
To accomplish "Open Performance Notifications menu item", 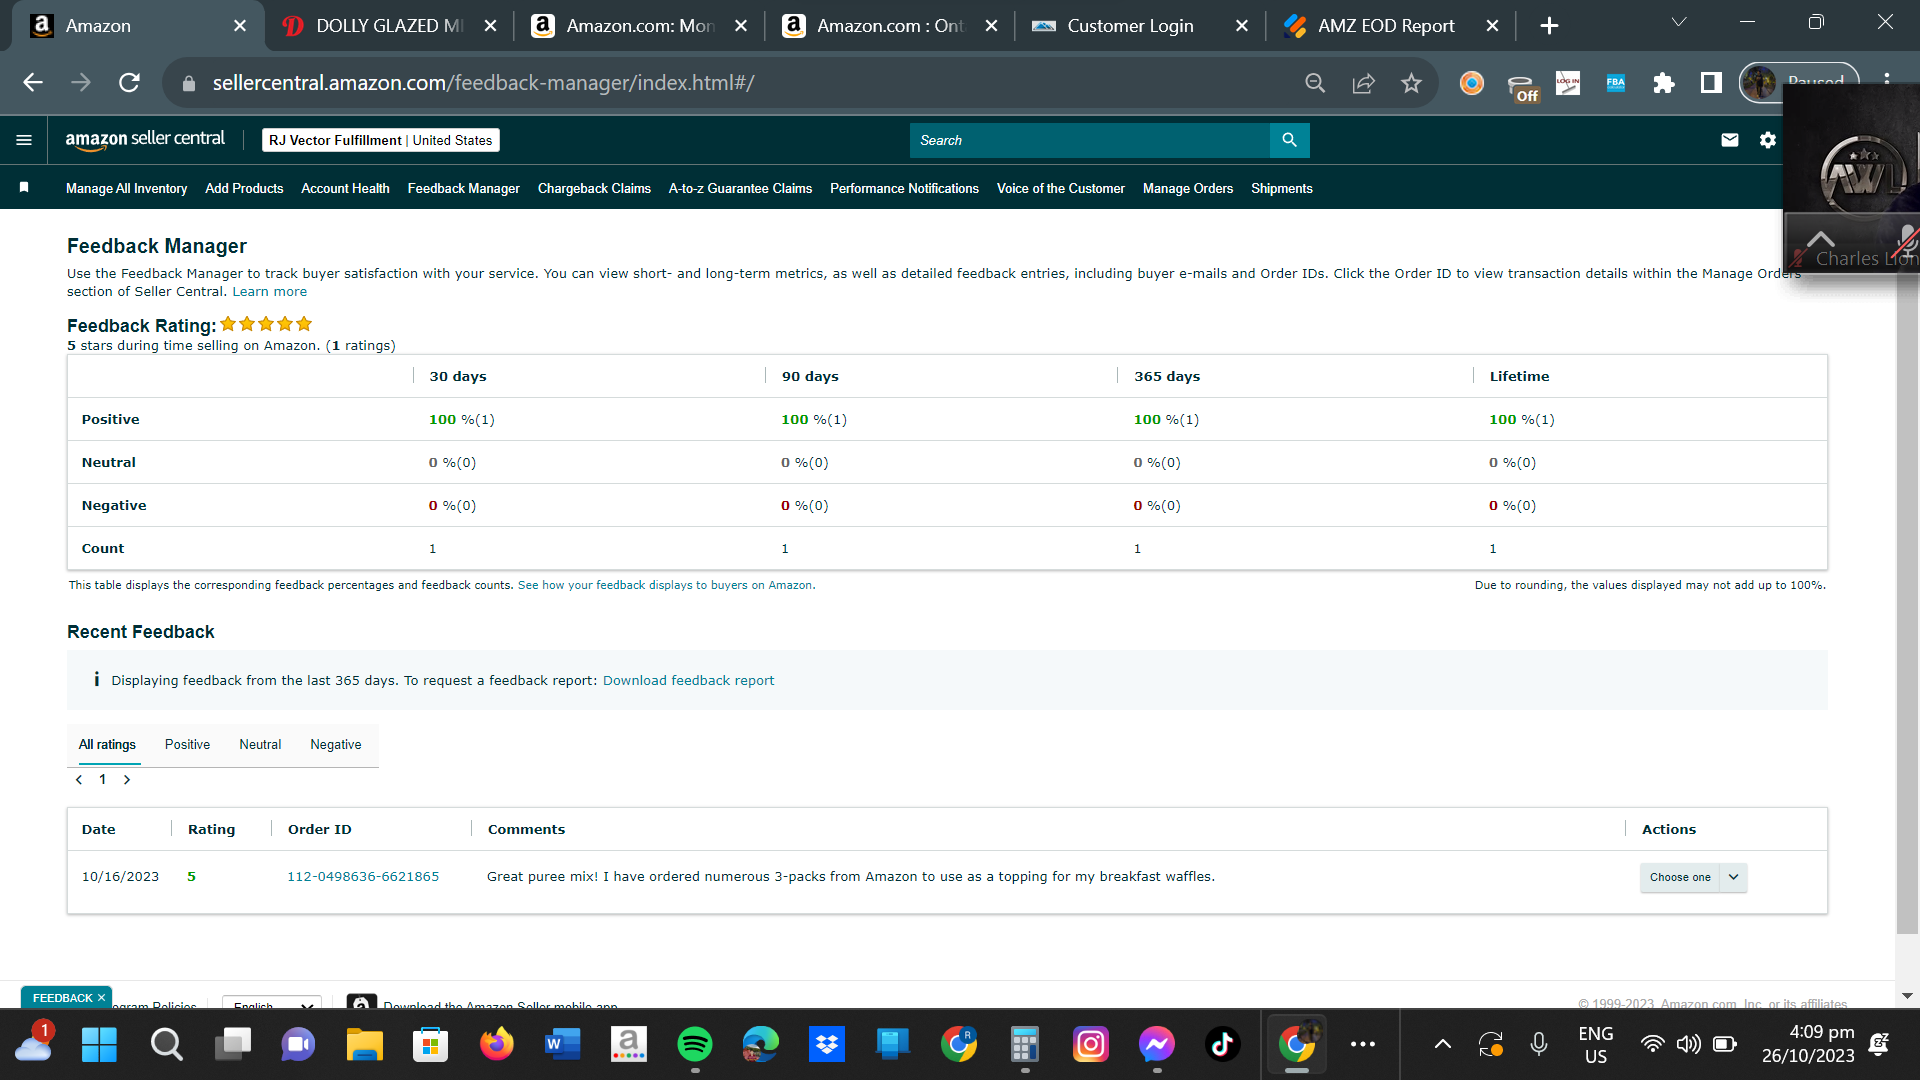I will (904, 188).
